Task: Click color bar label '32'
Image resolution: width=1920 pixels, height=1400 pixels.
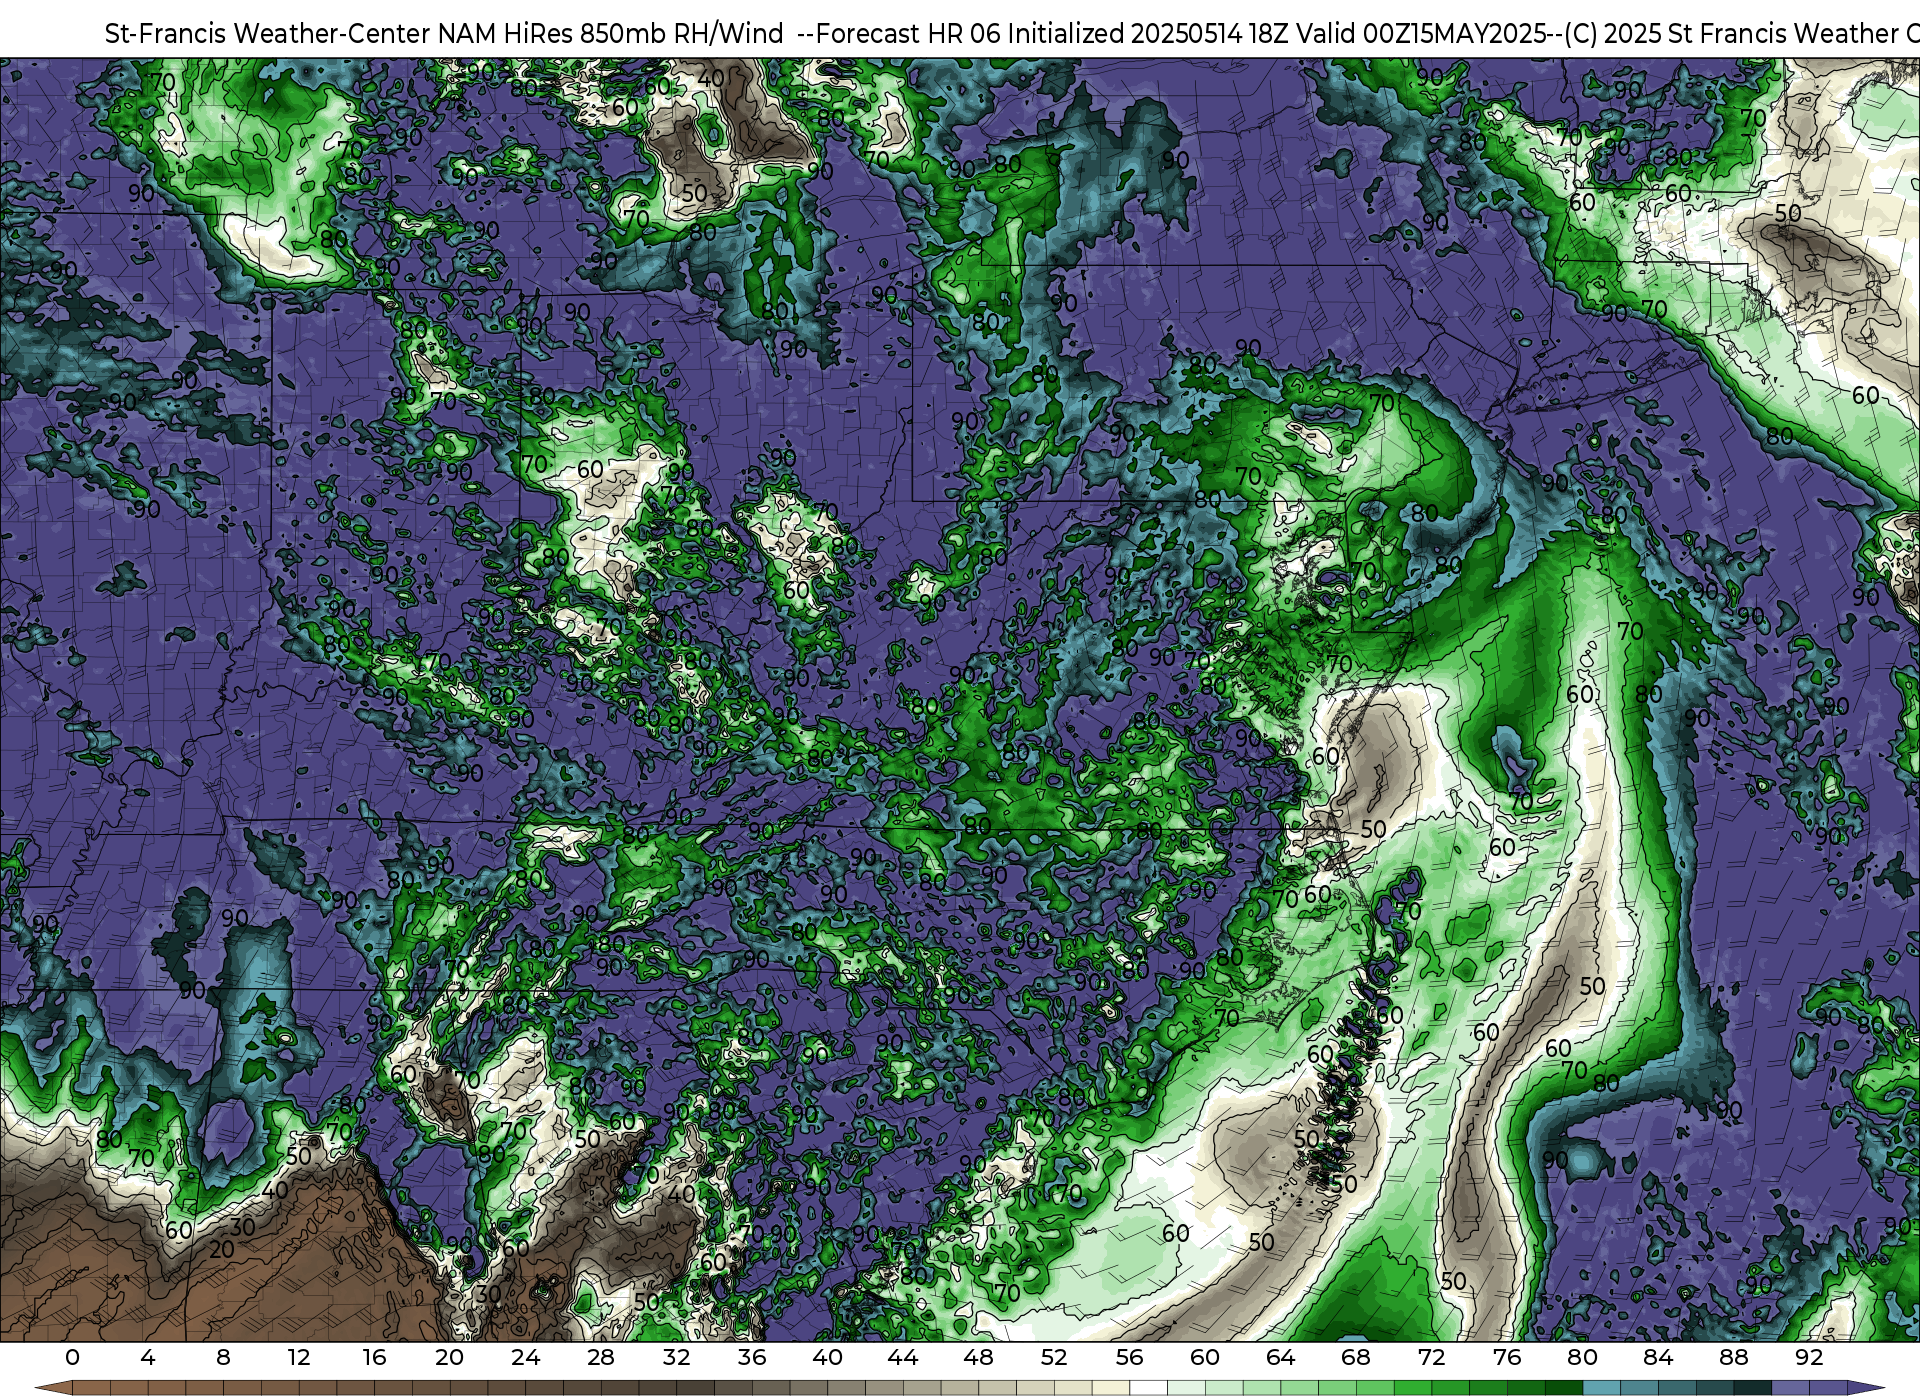Action: tap(676, 1357)
